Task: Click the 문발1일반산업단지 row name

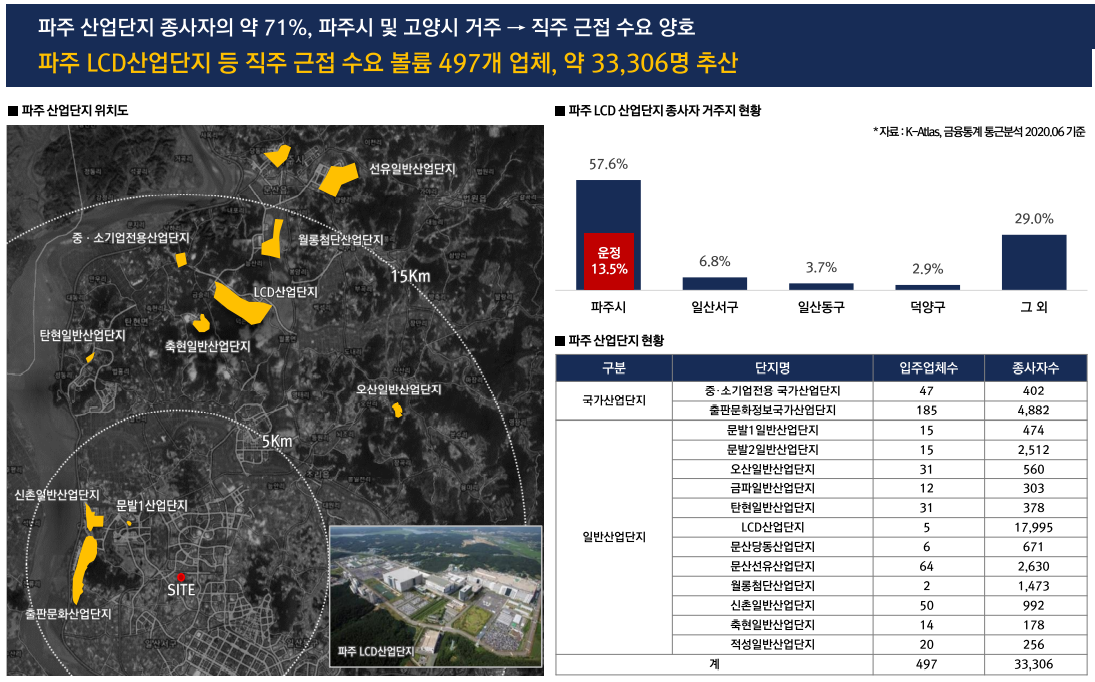Action: [x=772, y=430]
